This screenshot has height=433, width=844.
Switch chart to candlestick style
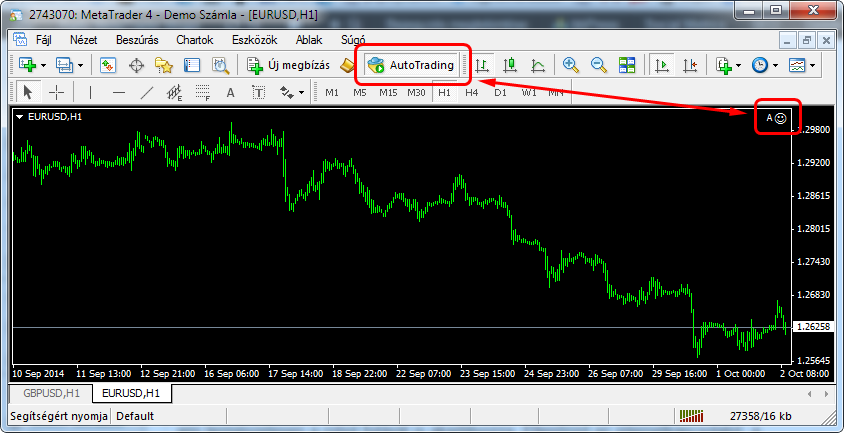510,66
